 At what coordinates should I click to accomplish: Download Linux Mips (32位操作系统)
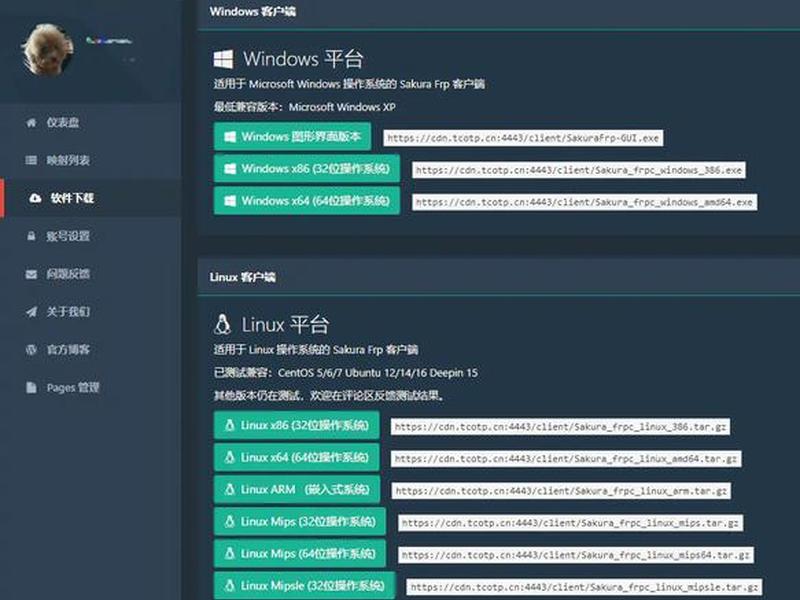[x=299, y=522]
